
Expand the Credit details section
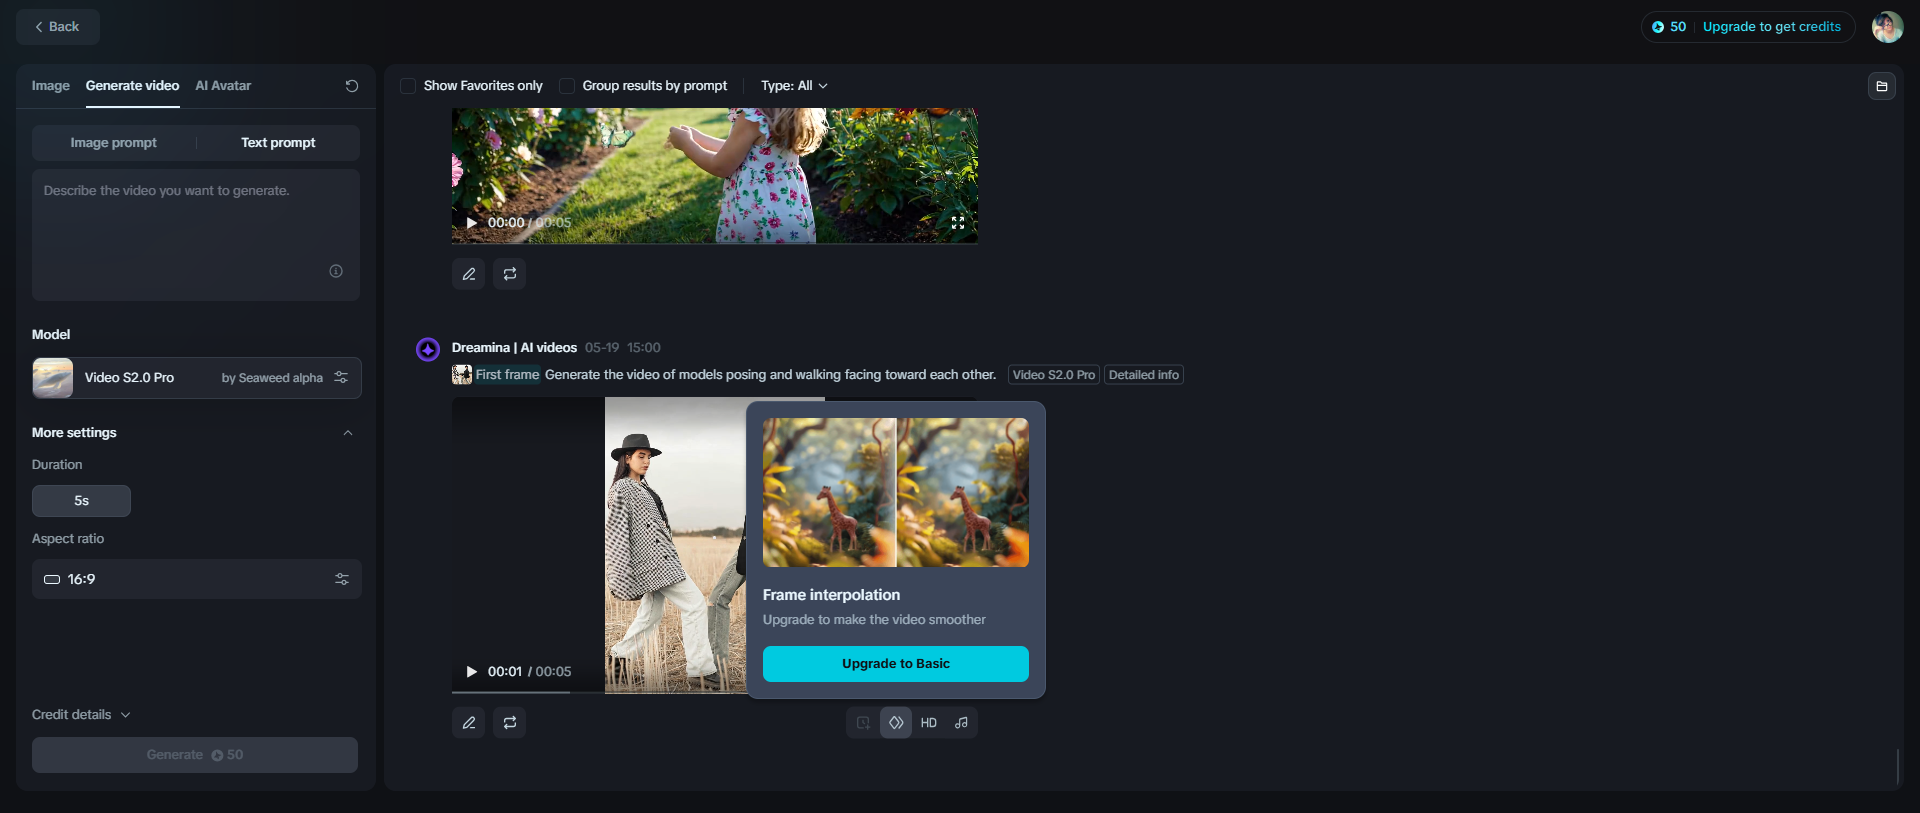click(x=81, y=715)
